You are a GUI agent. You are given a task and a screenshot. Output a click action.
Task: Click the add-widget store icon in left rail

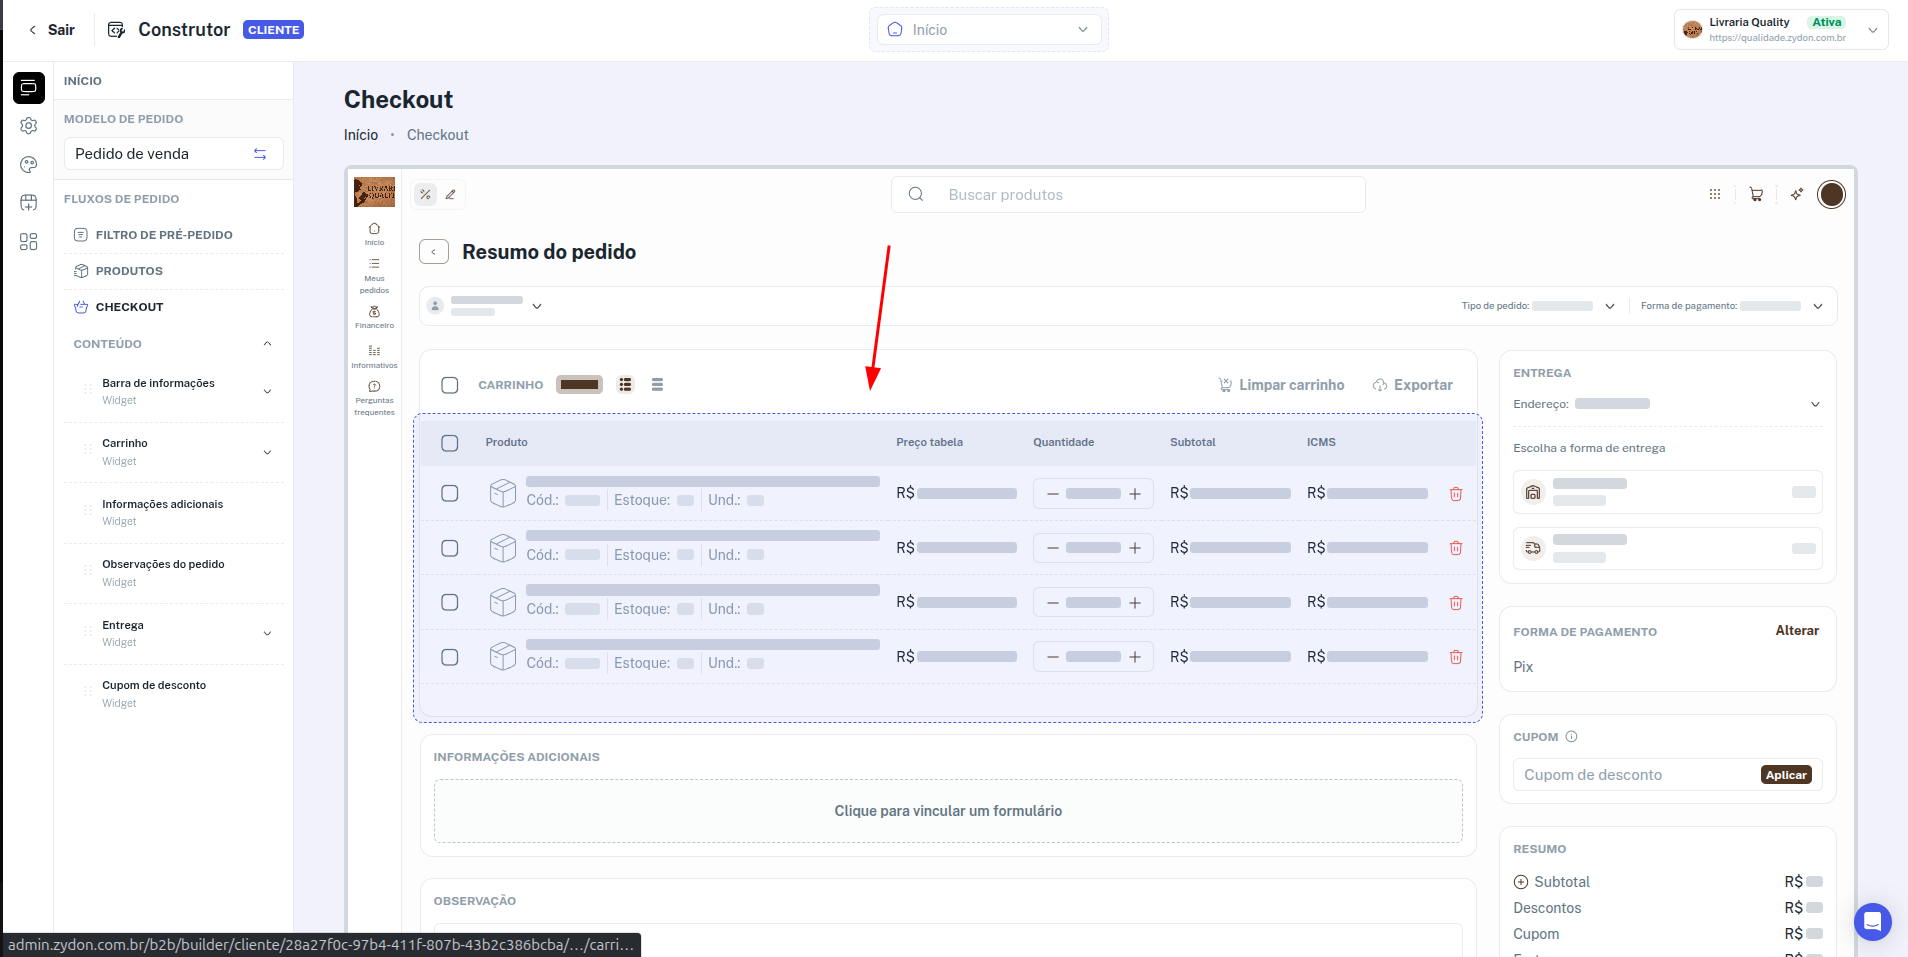coord(28,203)
